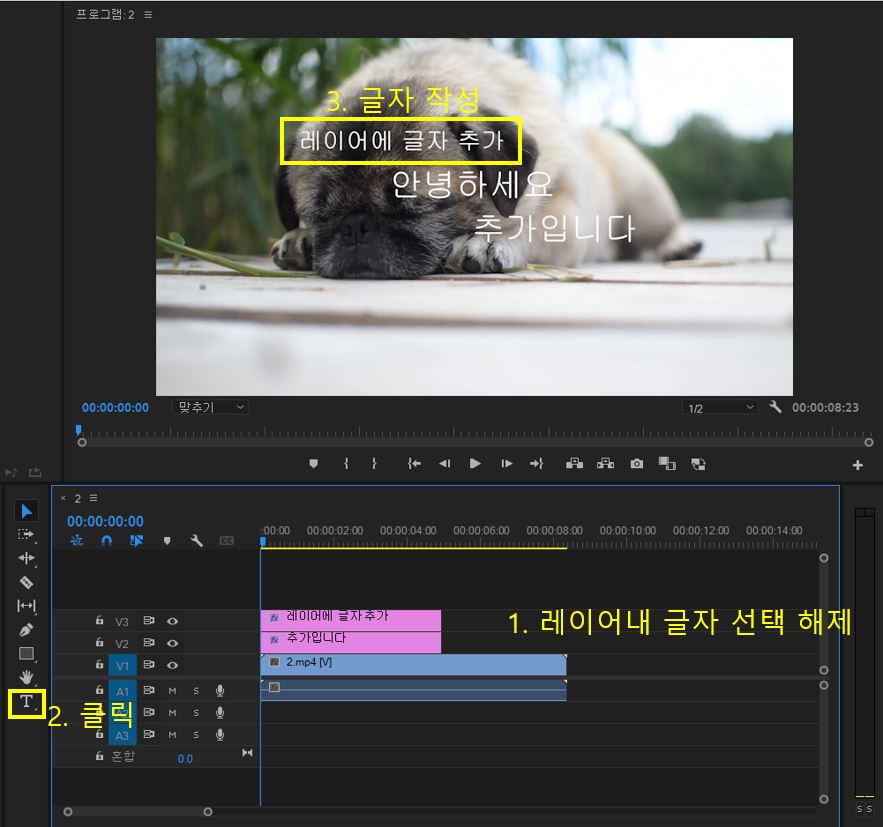The height and width of the screenshot is (827, 883).
Task: Click the program monitor playhead marker
Action: [78, 430]
